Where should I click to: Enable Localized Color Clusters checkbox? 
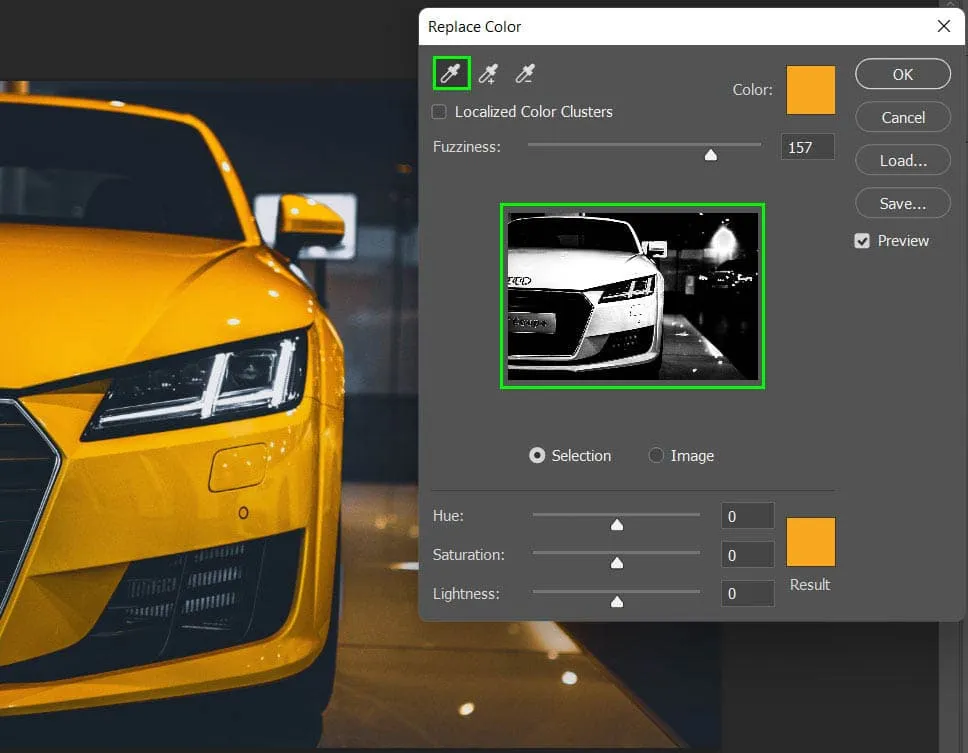click(x=439, y=112)
